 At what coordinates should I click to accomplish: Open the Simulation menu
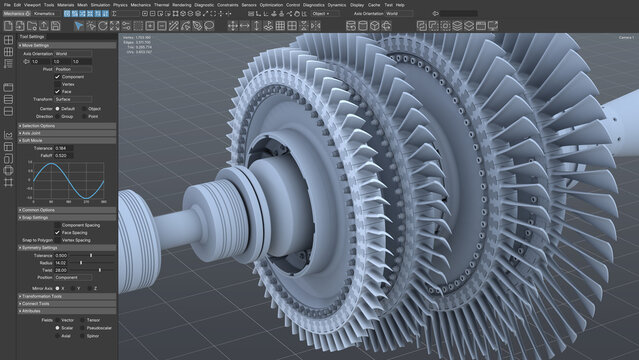click(100, 5)
